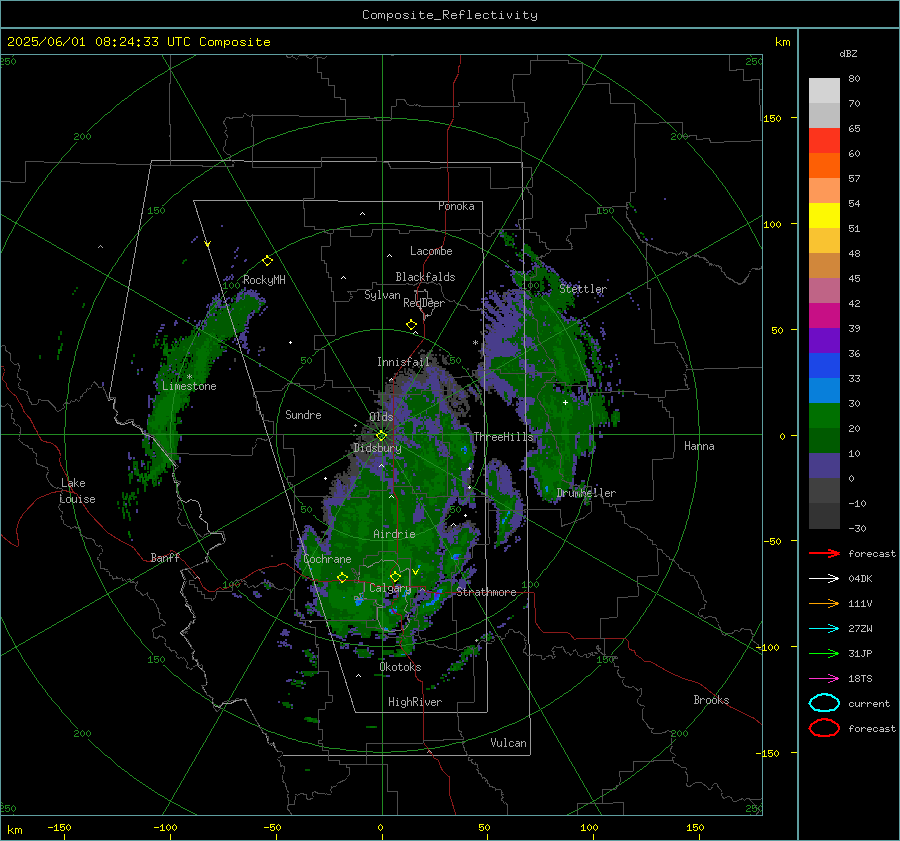
Task: Click the green 31JP arrow icon
Action: point(824,653)
